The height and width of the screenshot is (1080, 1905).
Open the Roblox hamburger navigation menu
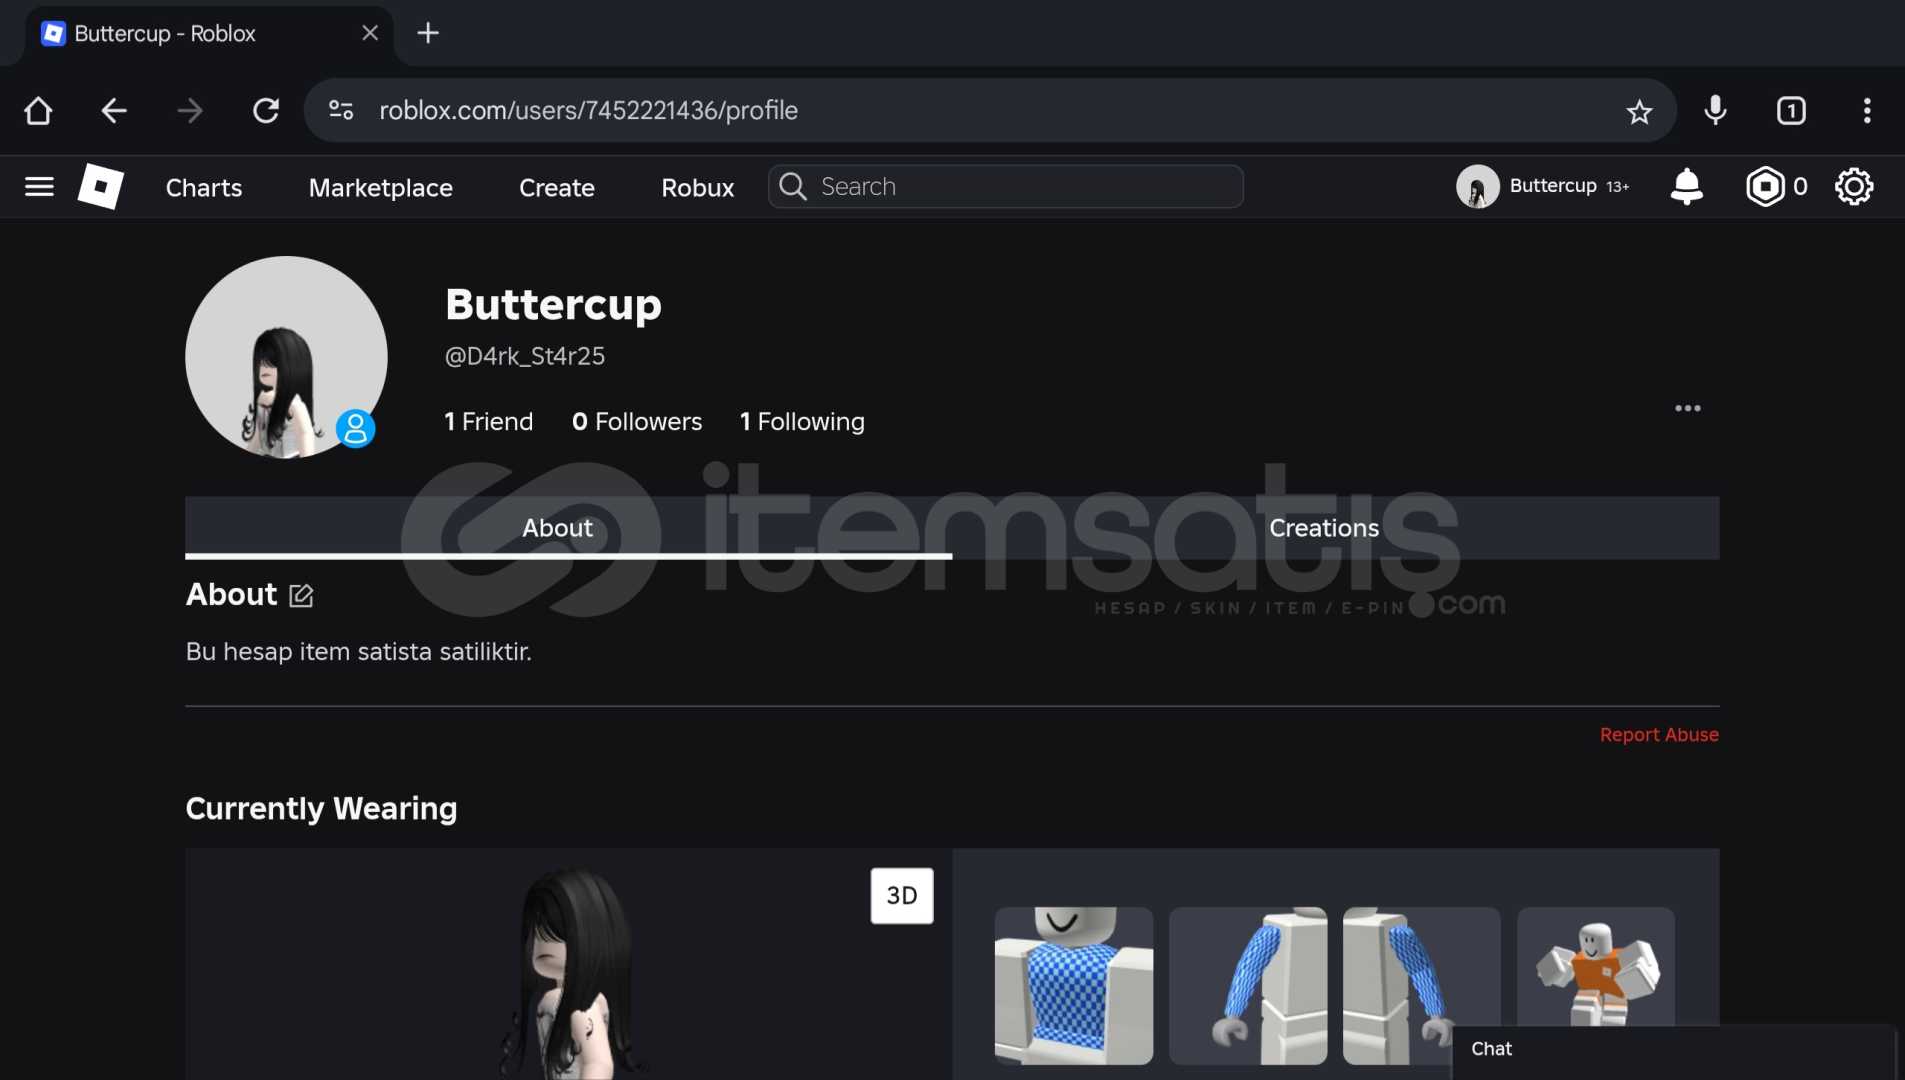(39, 187)
